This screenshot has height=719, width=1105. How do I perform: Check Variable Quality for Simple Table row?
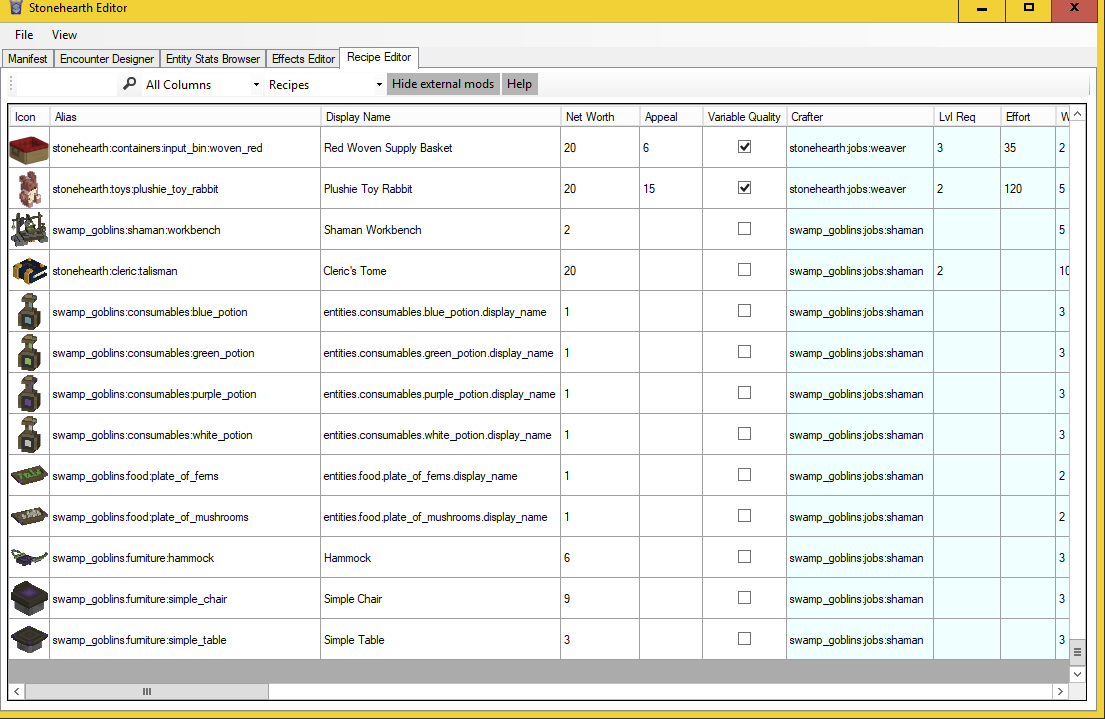coord(744,639)
